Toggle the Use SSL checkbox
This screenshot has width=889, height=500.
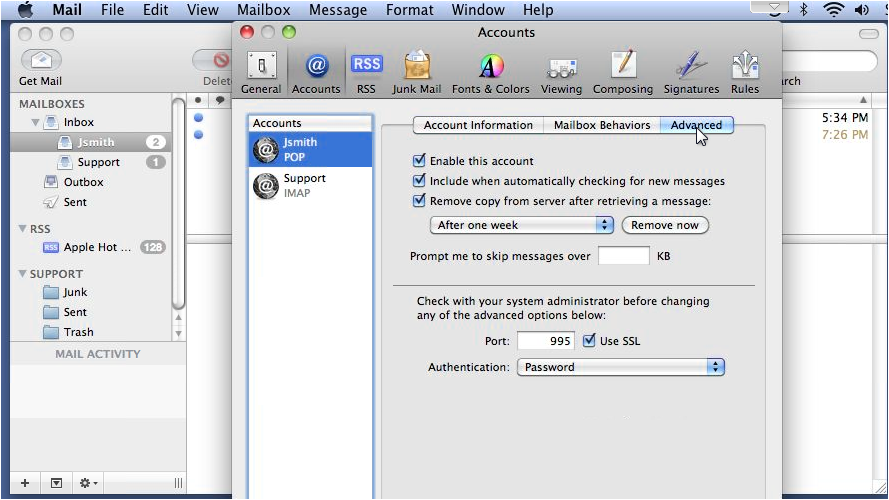click(x=589, y=340)
